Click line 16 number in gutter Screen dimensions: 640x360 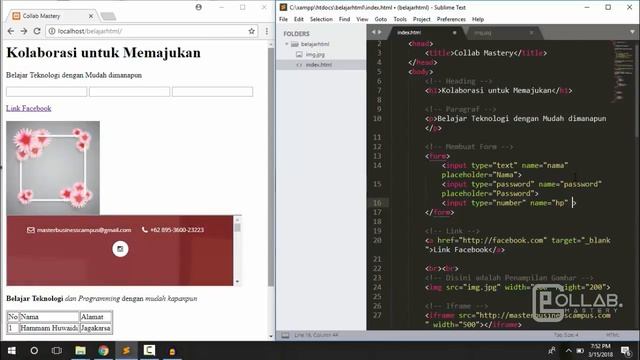pyautogui.click(x=377, y=203)
